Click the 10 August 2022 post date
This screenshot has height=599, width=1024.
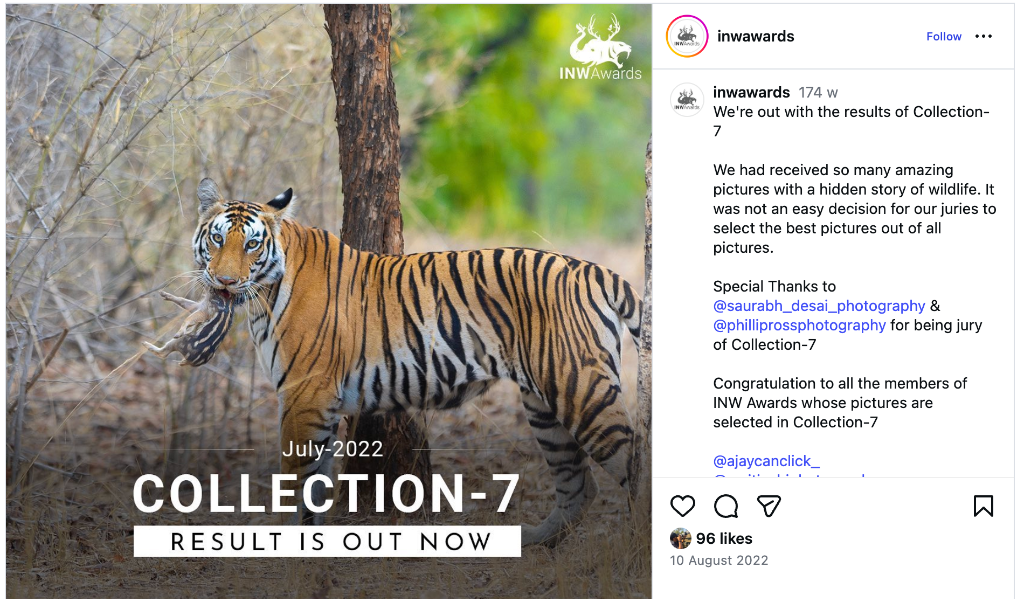pyautogui.click(x=719, y=560)
